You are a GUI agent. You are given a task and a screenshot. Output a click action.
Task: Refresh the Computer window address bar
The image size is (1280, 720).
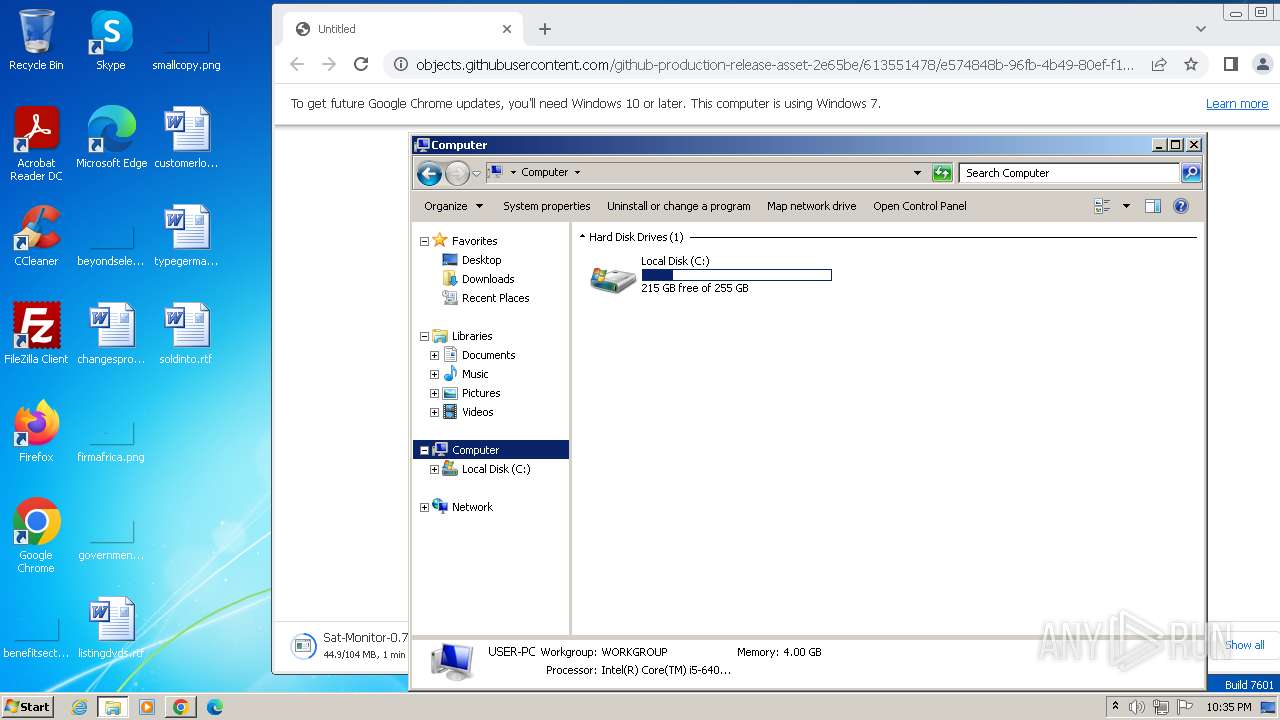tap(942, 173)
